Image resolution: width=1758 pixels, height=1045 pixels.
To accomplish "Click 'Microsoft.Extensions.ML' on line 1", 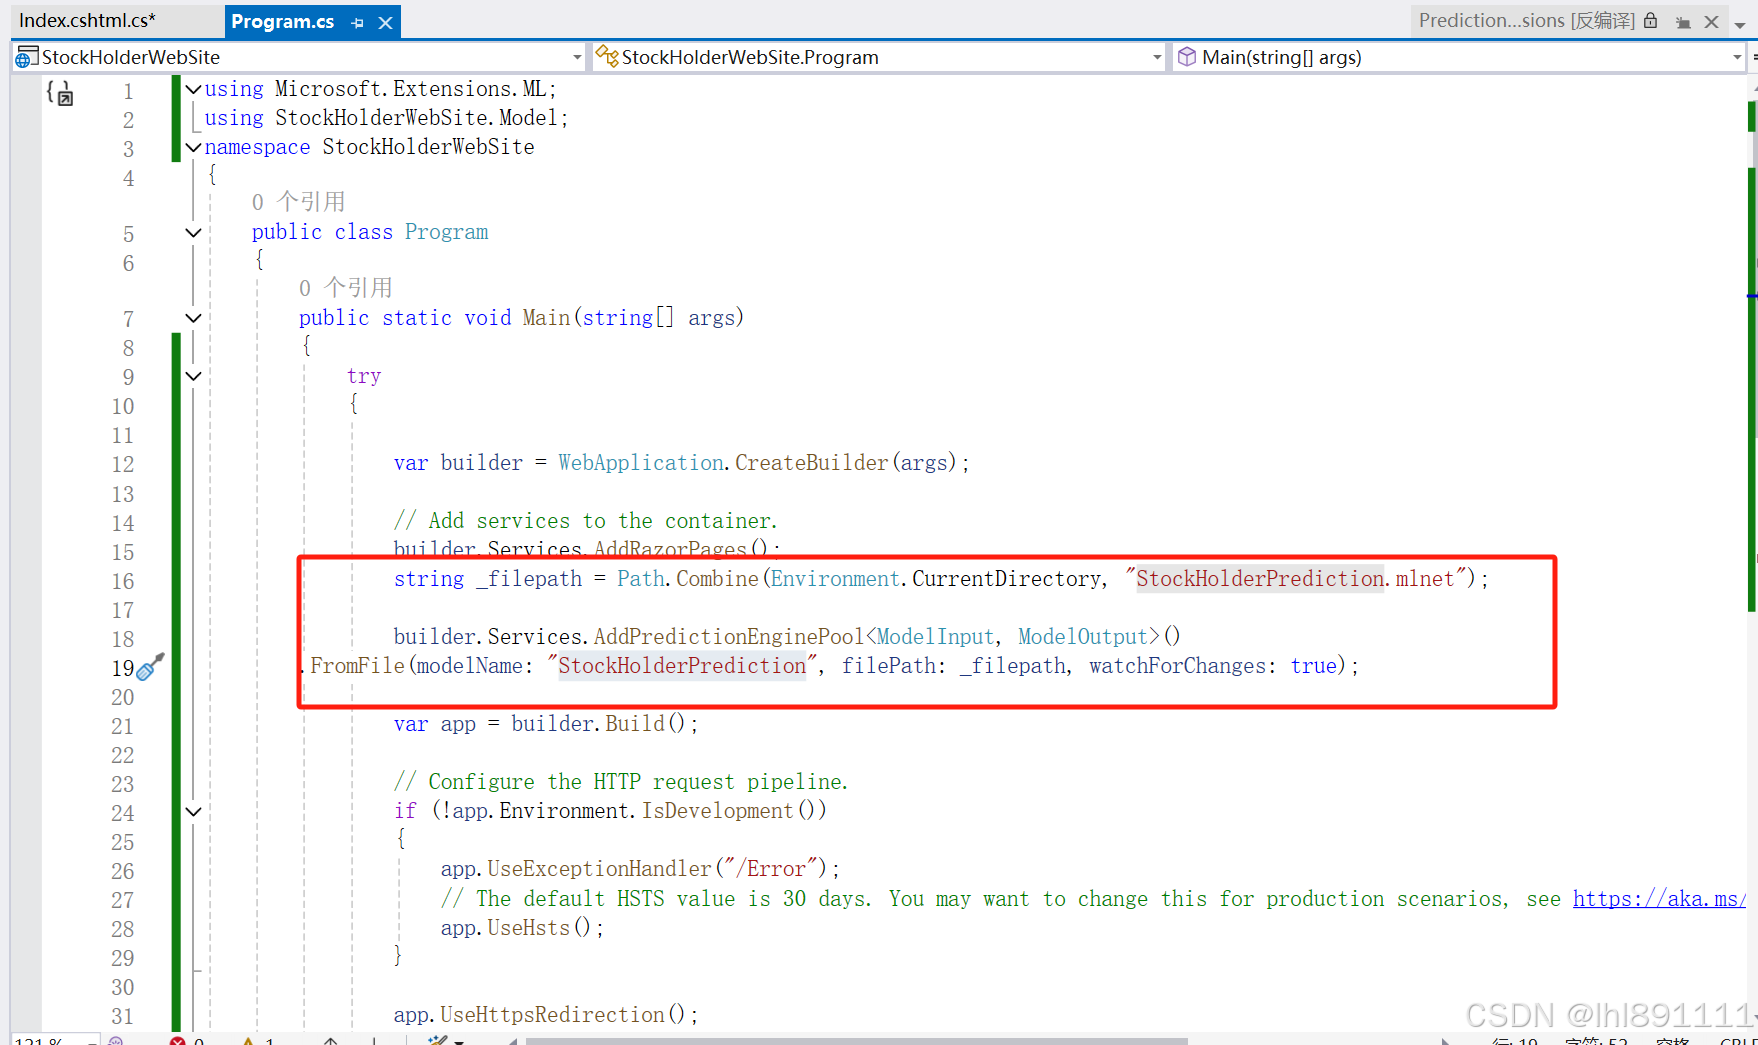I will click(x=411, y=89).
